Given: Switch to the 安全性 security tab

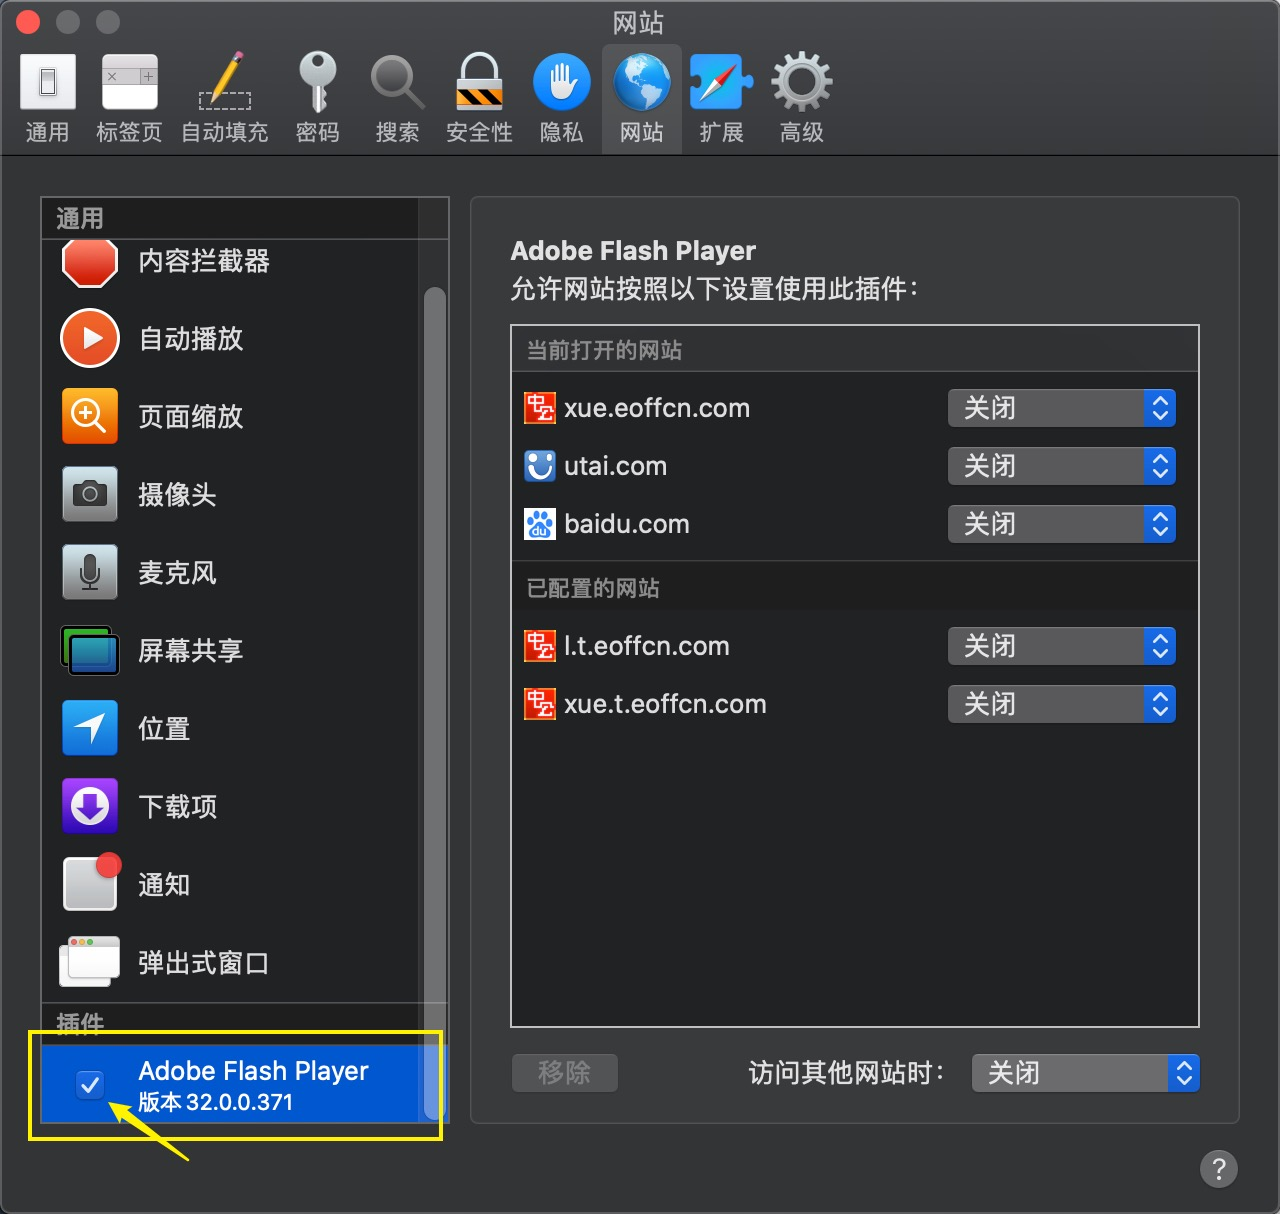Looking at the screenshot, I should tap(479, 99).
